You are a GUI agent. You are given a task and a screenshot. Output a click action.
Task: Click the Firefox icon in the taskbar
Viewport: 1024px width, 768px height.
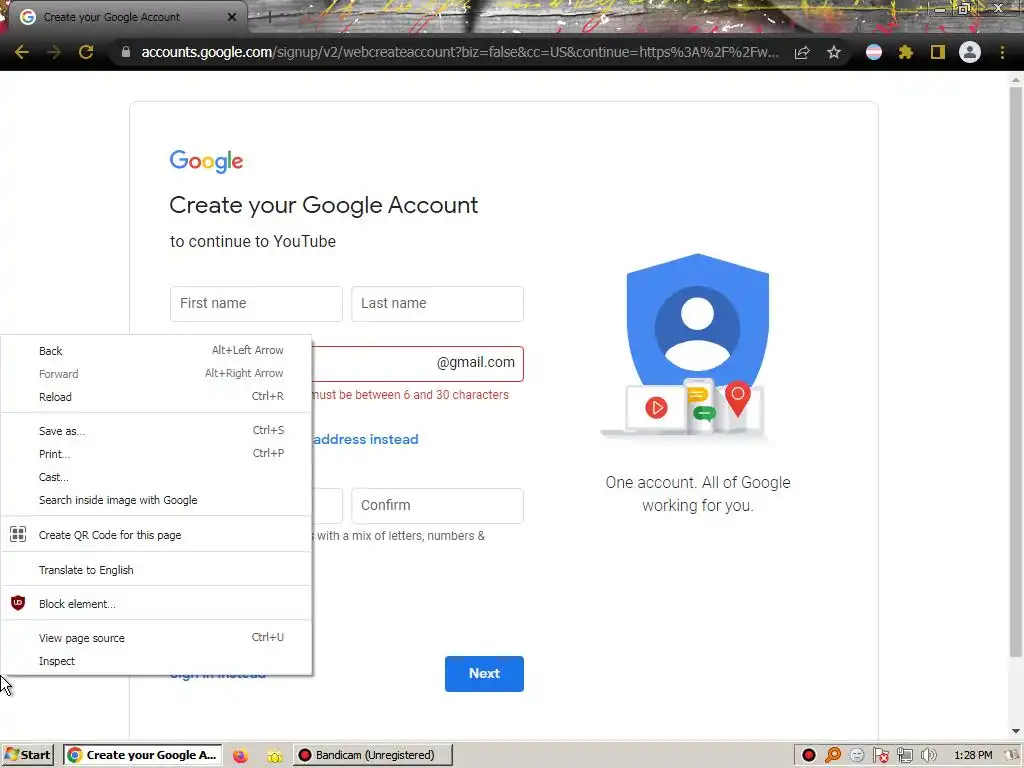point(240,756)
